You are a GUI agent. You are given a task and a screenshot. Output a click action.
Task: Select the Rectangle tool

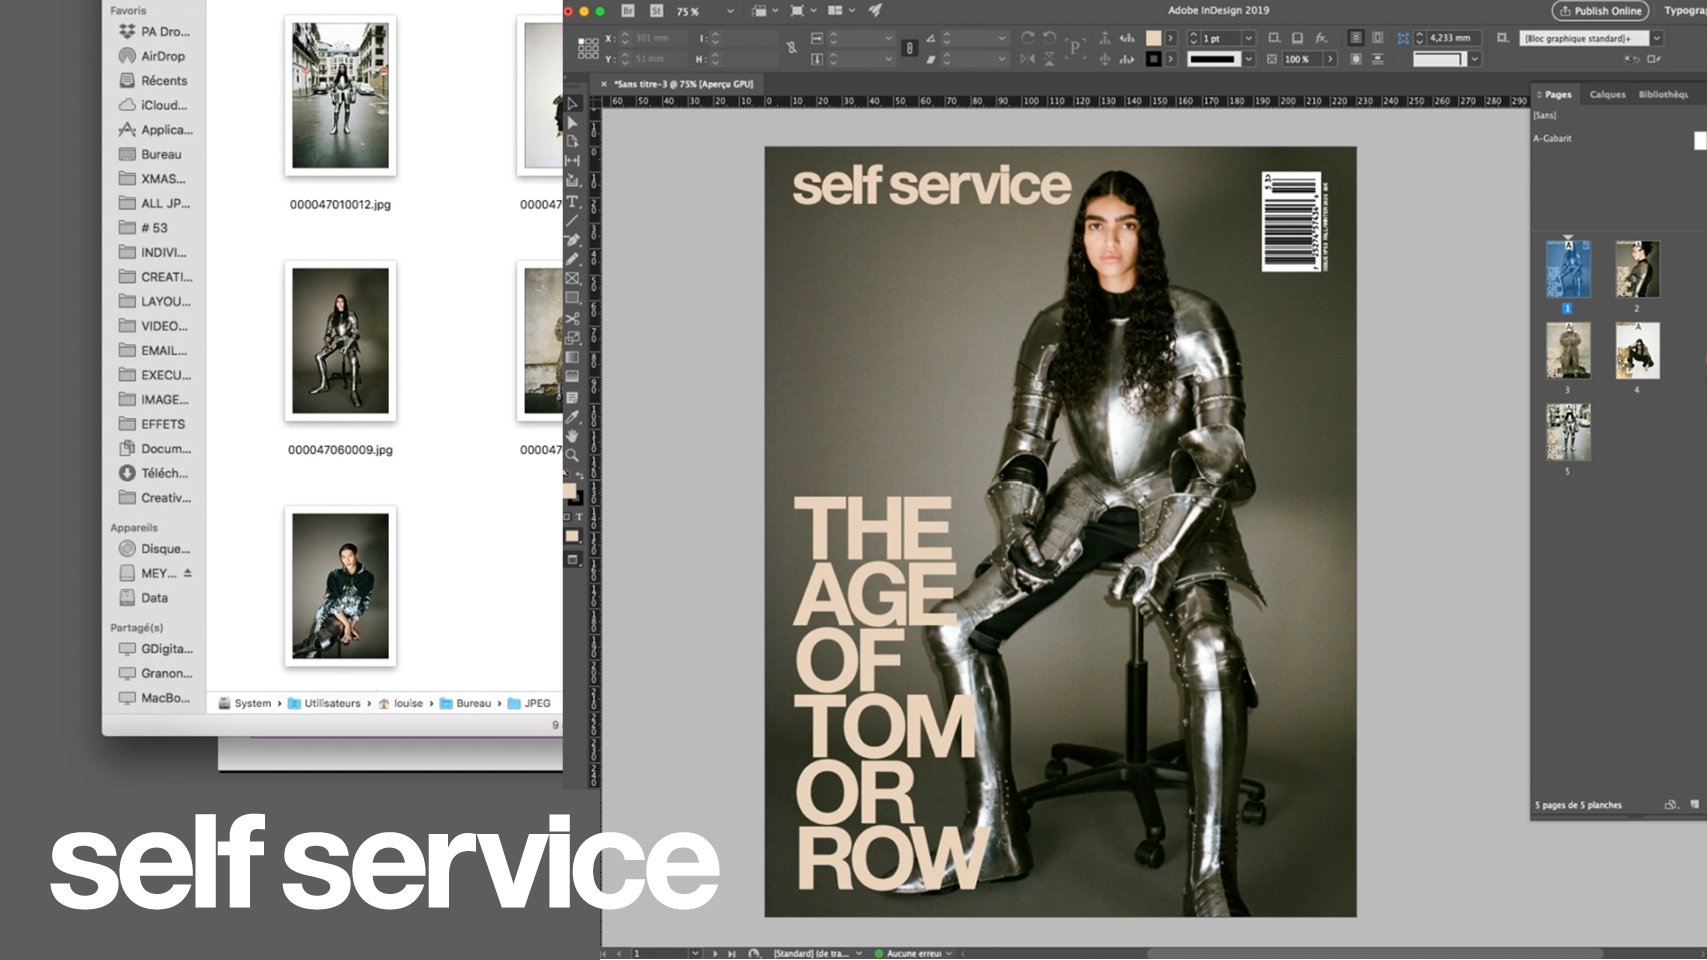(572, 298)
